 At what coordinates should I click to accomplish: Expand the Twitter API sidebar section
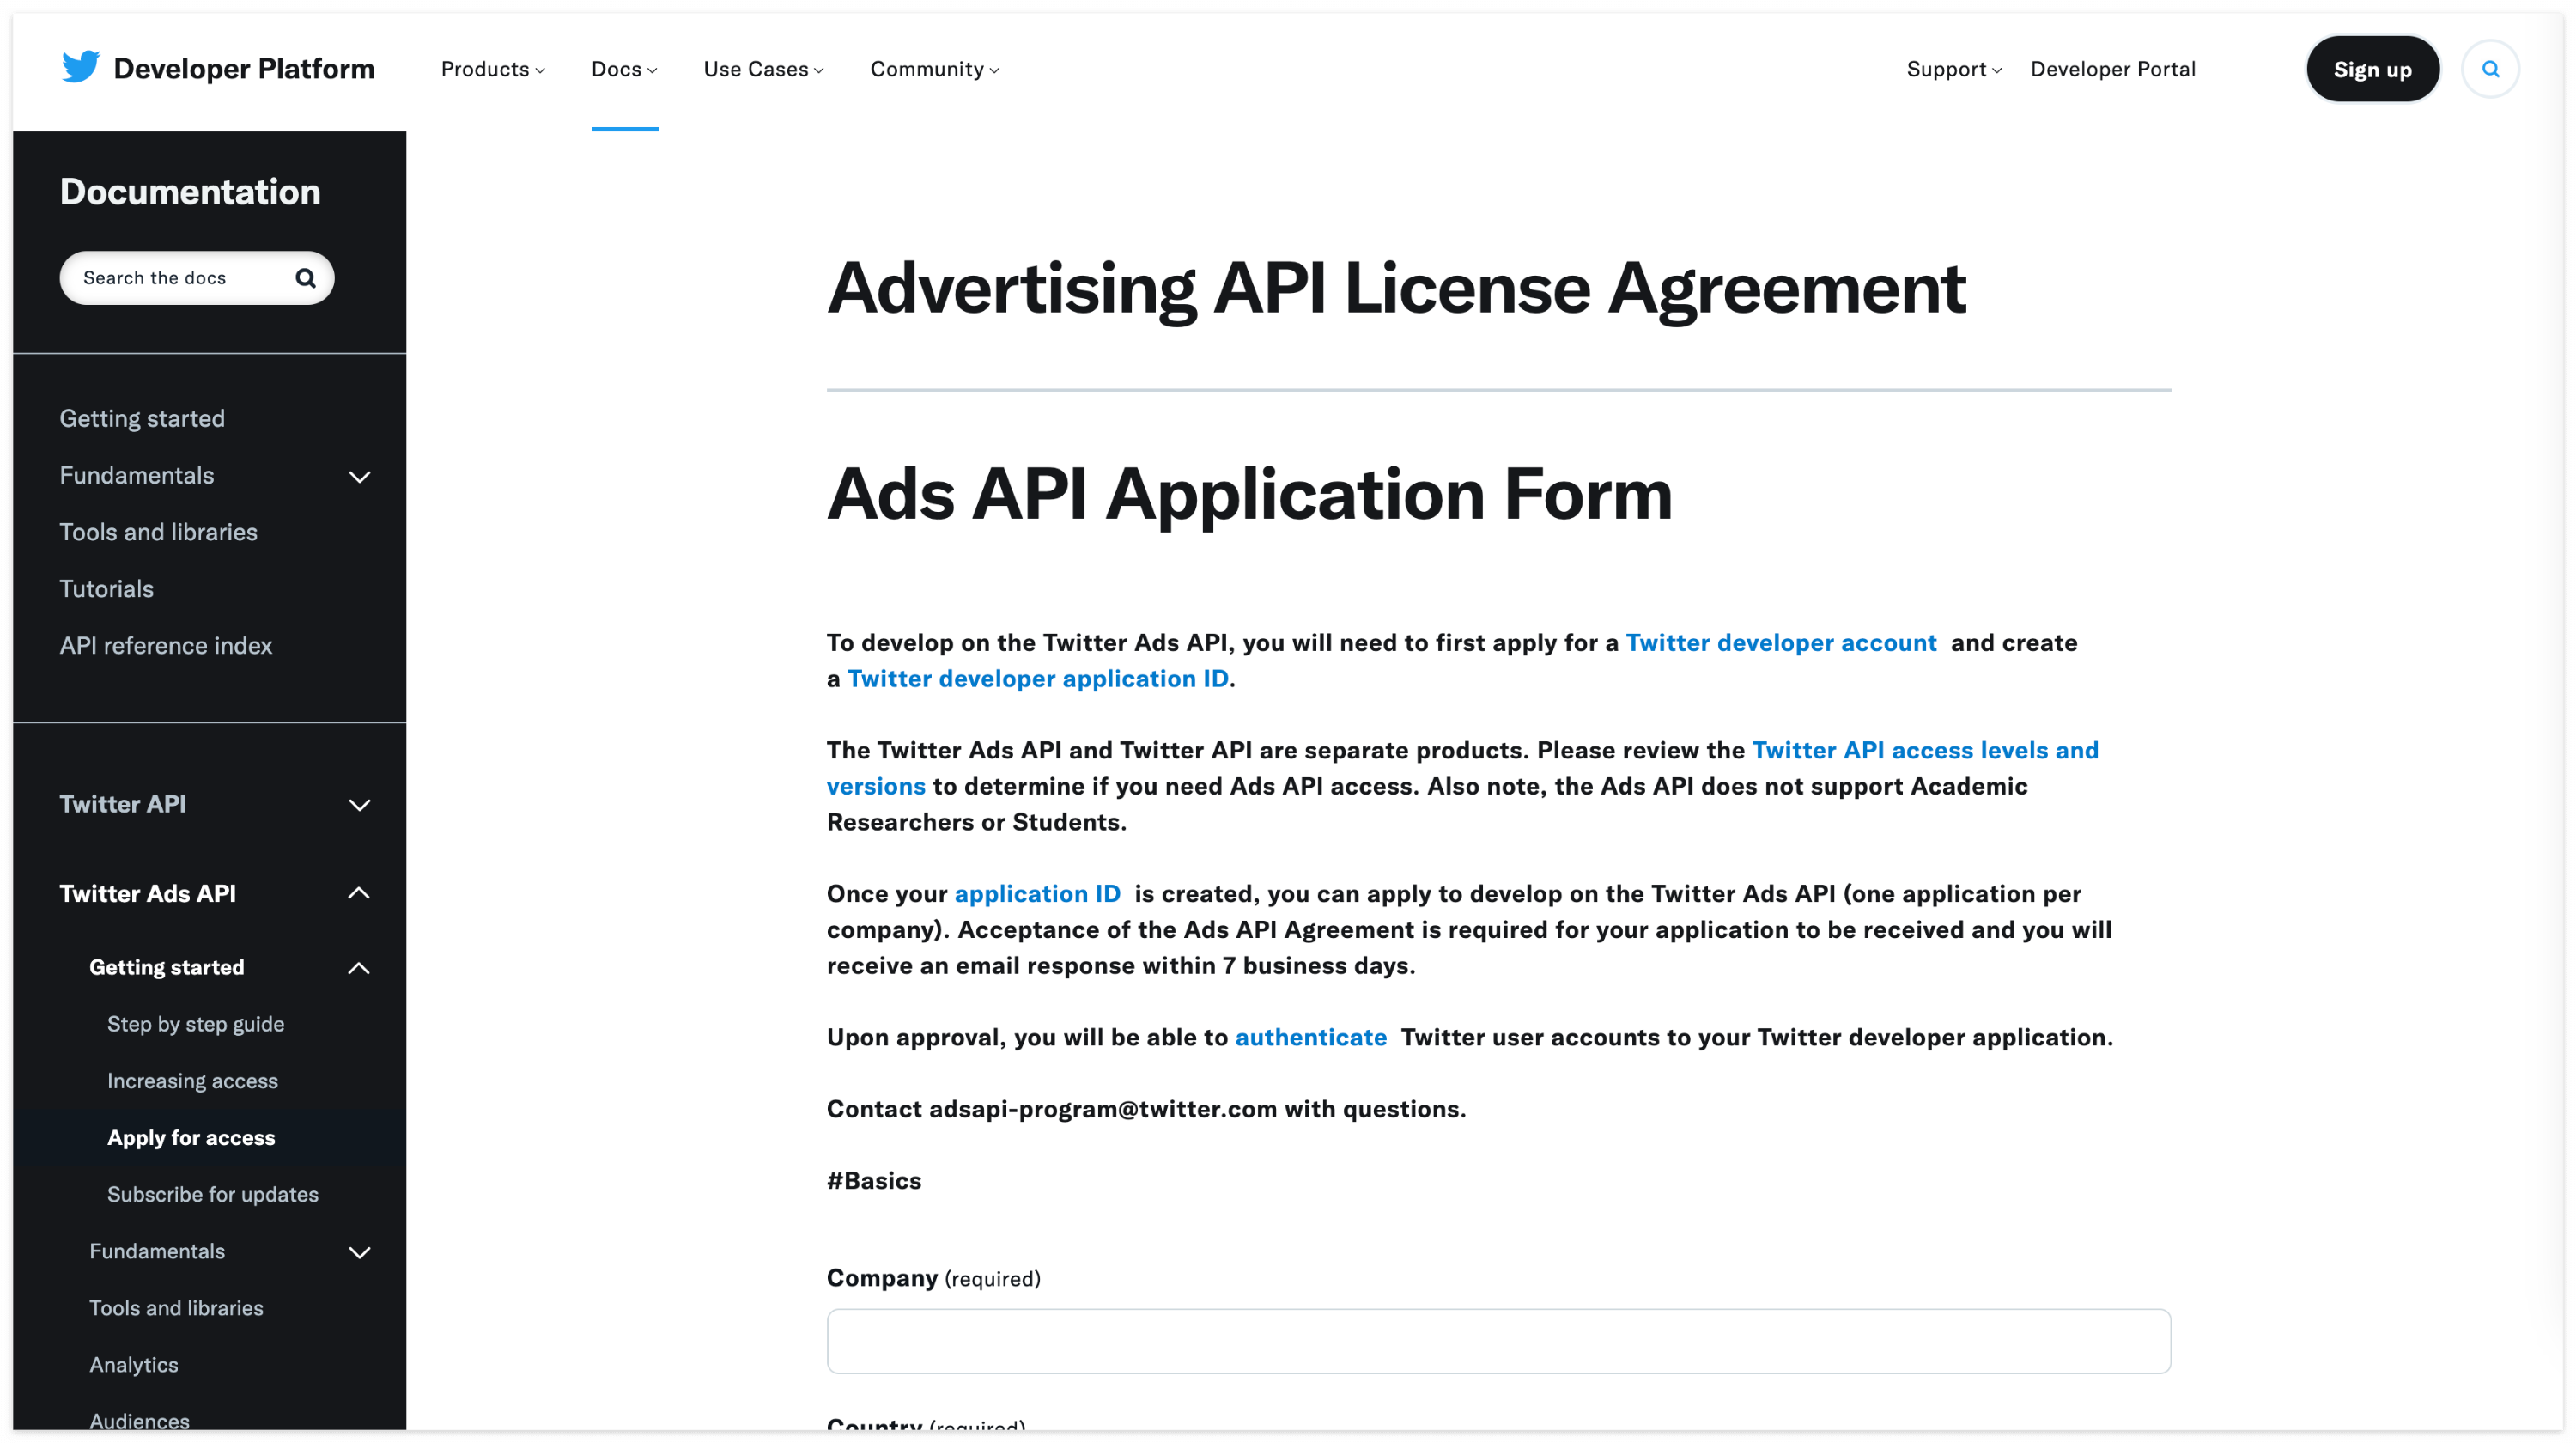click(x=359, y=805)
